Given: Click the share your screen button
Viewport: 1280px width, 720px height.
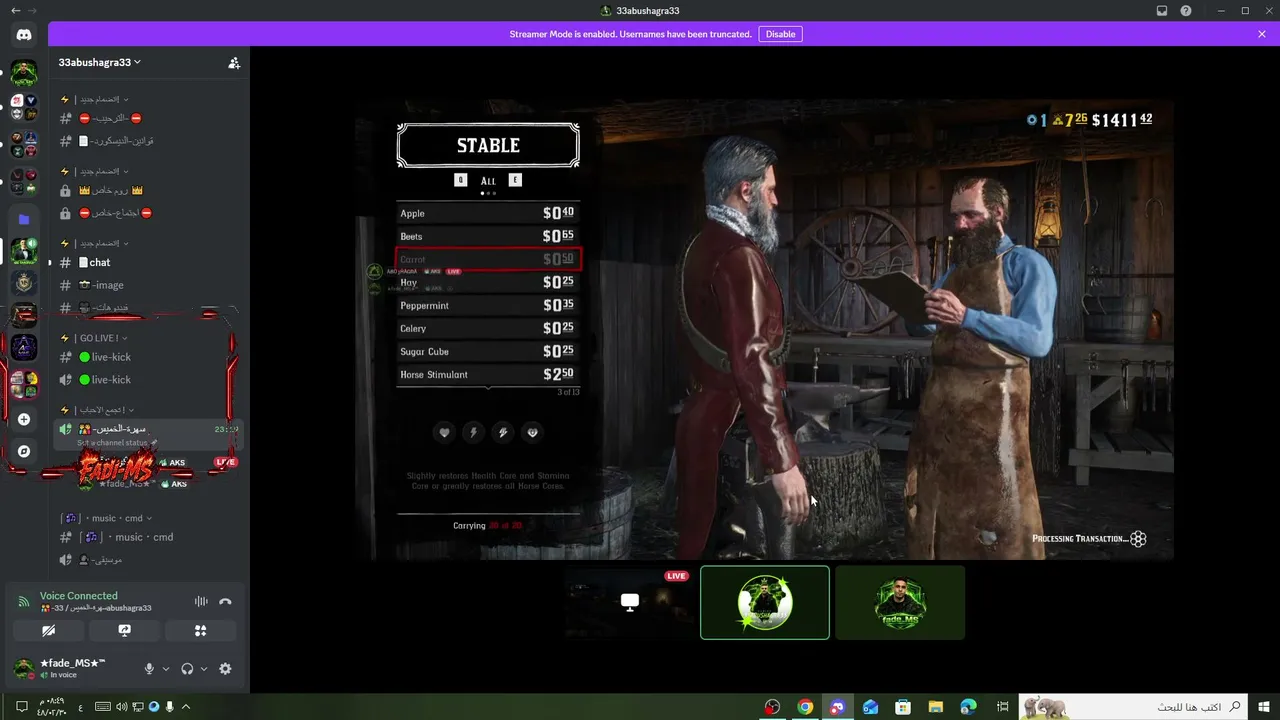Looking at the screenshot, I should [x=124, y=631].
